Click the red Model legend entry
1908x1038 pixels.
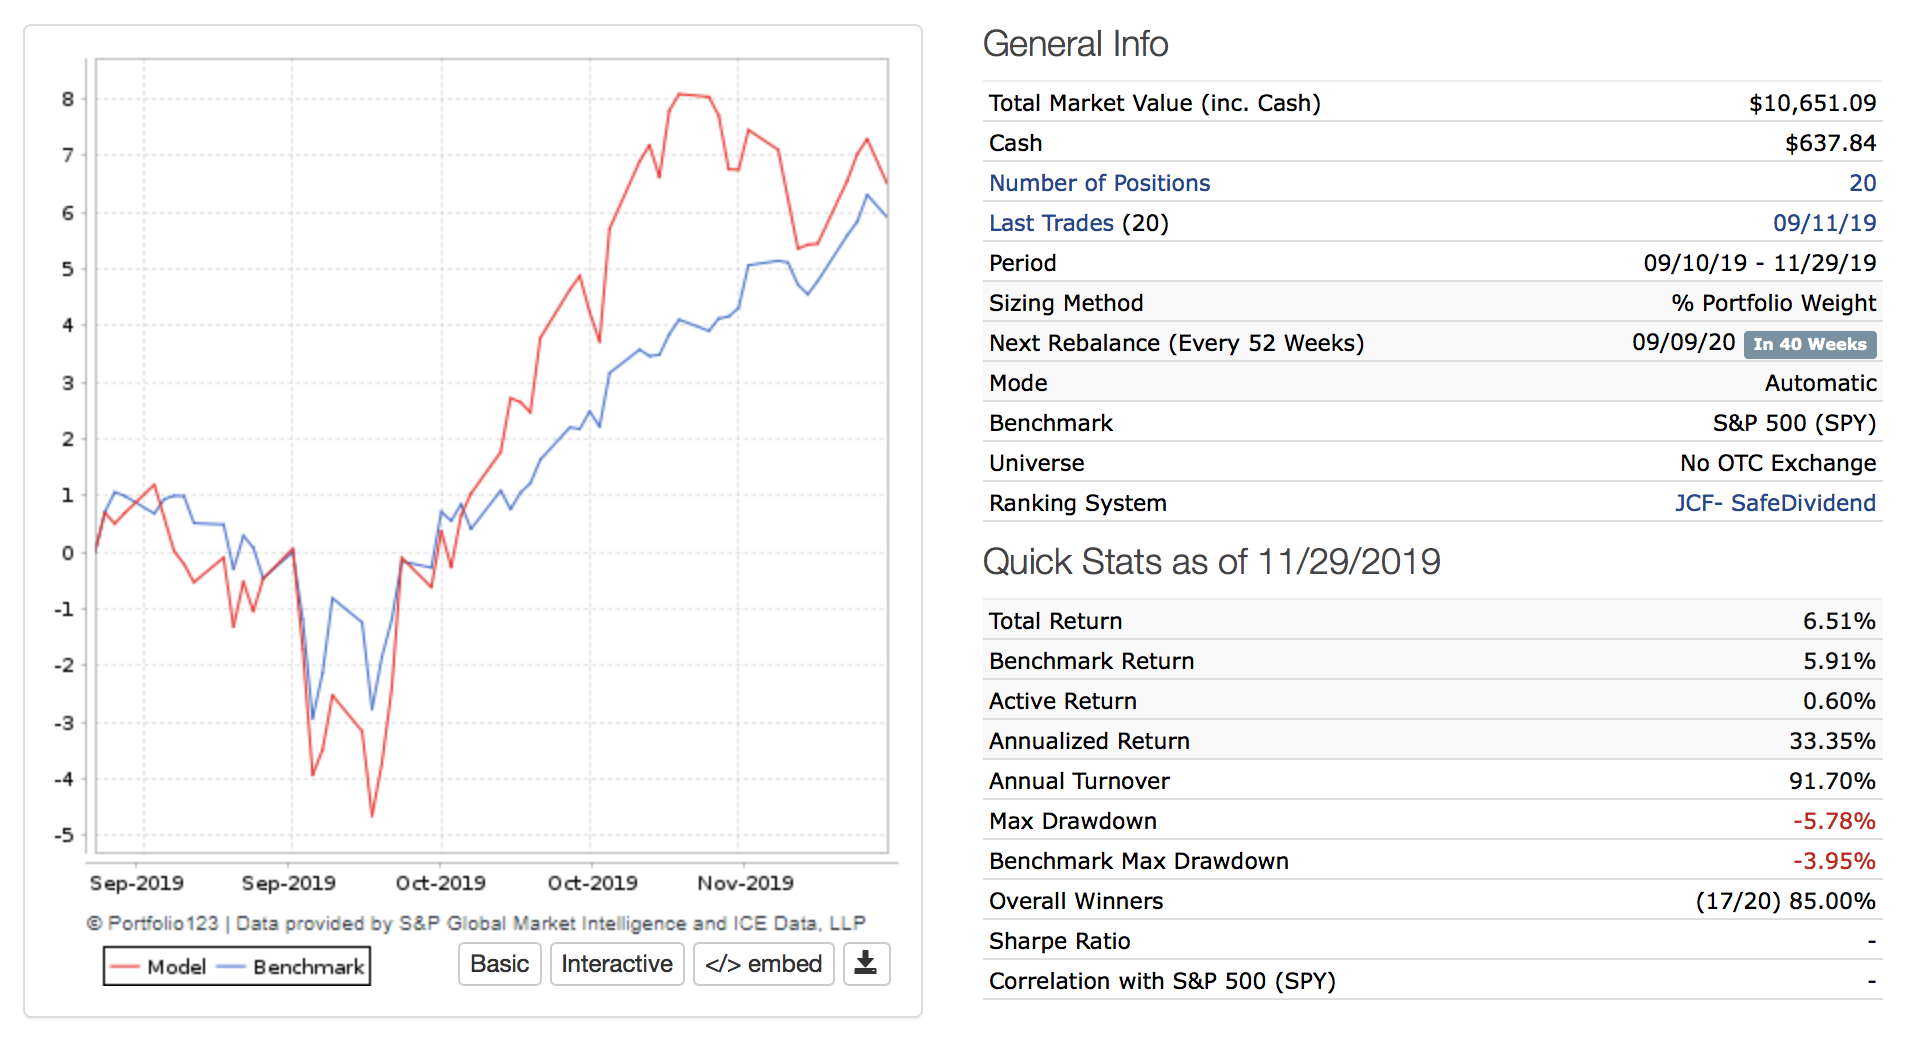[x=158, y=967]
